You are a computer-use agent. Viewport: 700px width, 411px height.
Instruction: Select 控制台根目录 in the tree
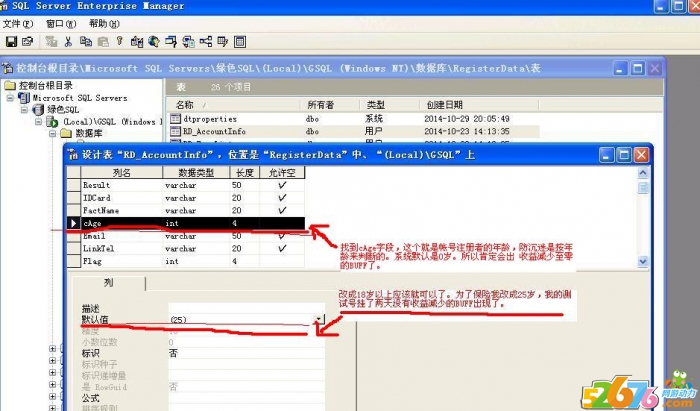pyautogui.click(x=46, y=85)
